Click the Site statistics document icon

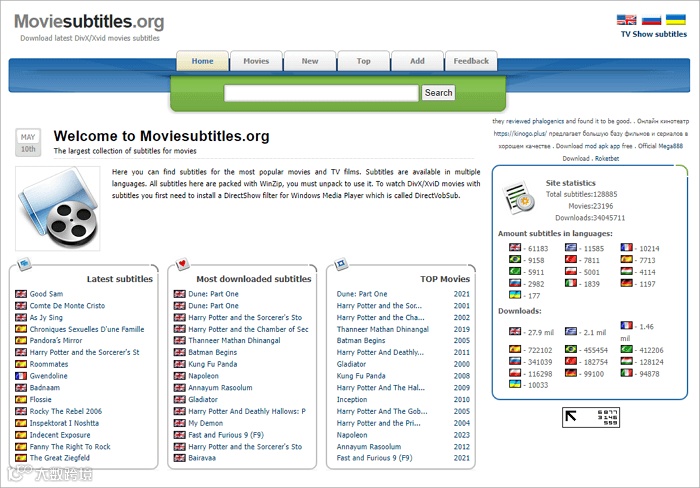tap(518, 198)
